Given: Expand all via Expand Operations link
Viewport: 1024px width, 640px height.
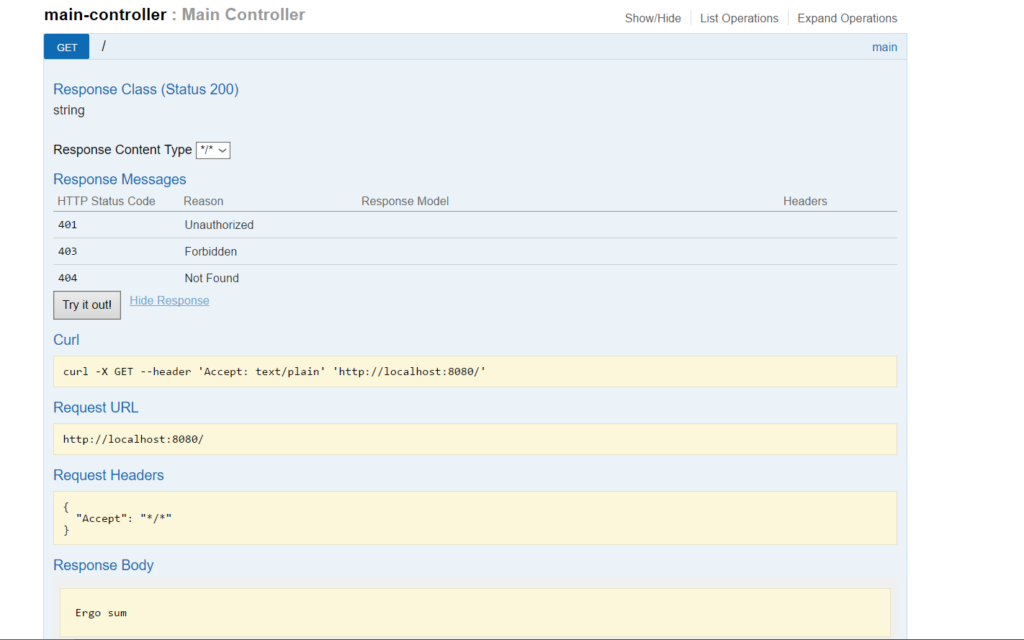Looking at the screenshot, I should [x=847, y=18].
